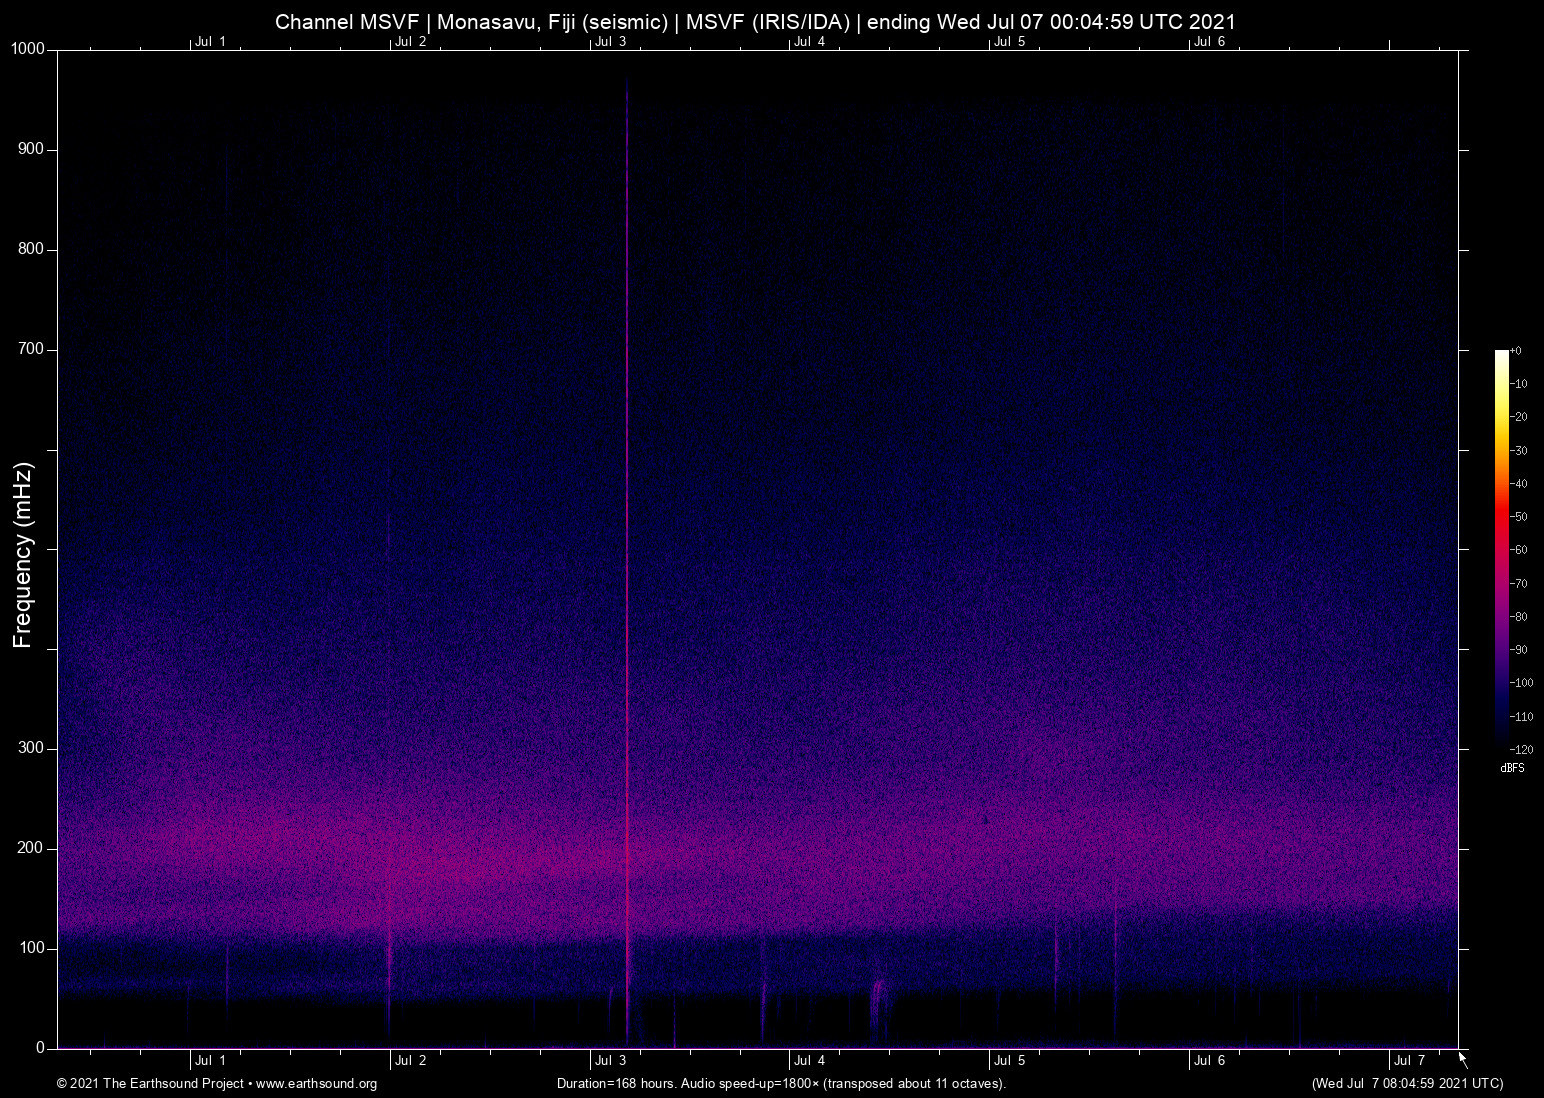Select the 200 frequency axis label
Screen dimensions: 1544x1098
click(x=32, y=848)
